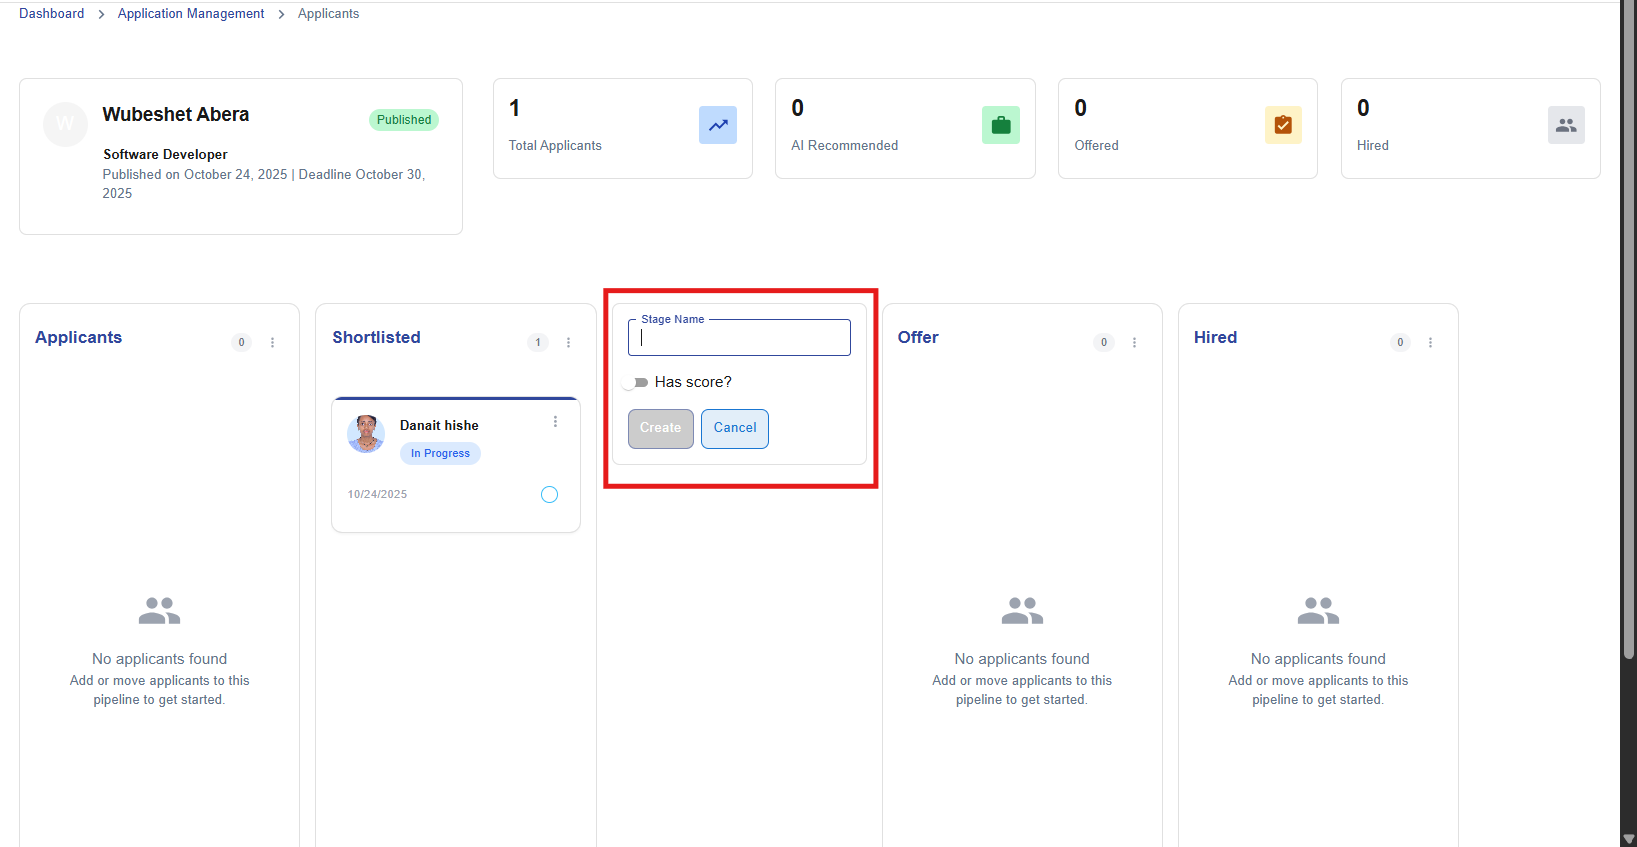Screen dimensions: 1637x847
Task: Open the Shortlisted column options menu
Action: (x=568, y=342)
